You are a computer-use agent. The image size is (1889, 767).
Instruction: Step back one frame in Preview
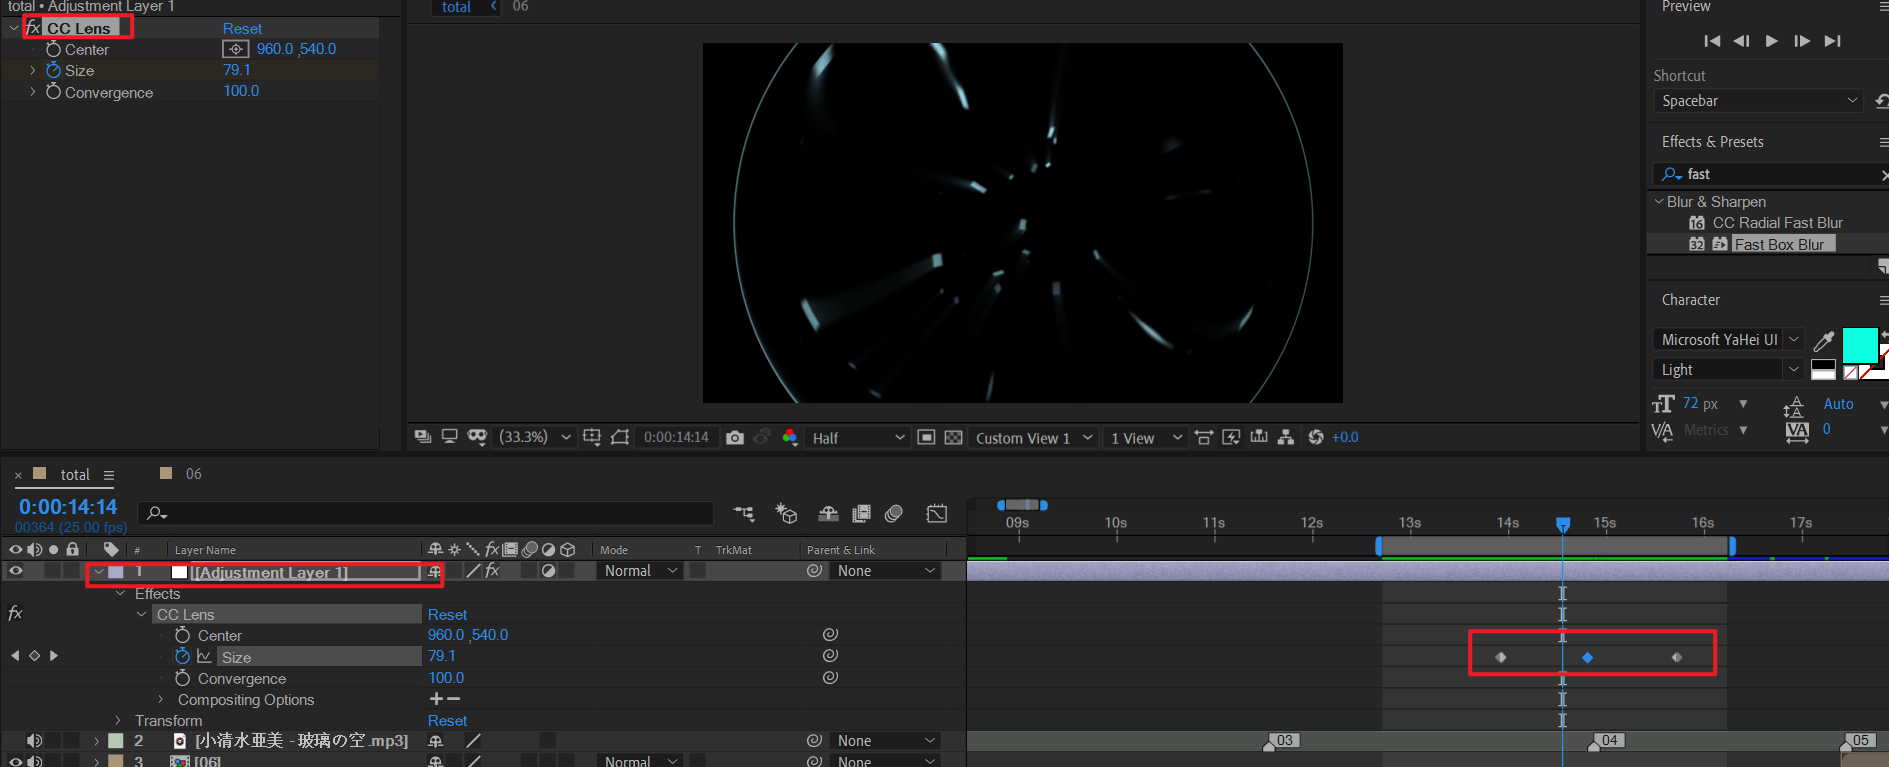pos(1742,41)
